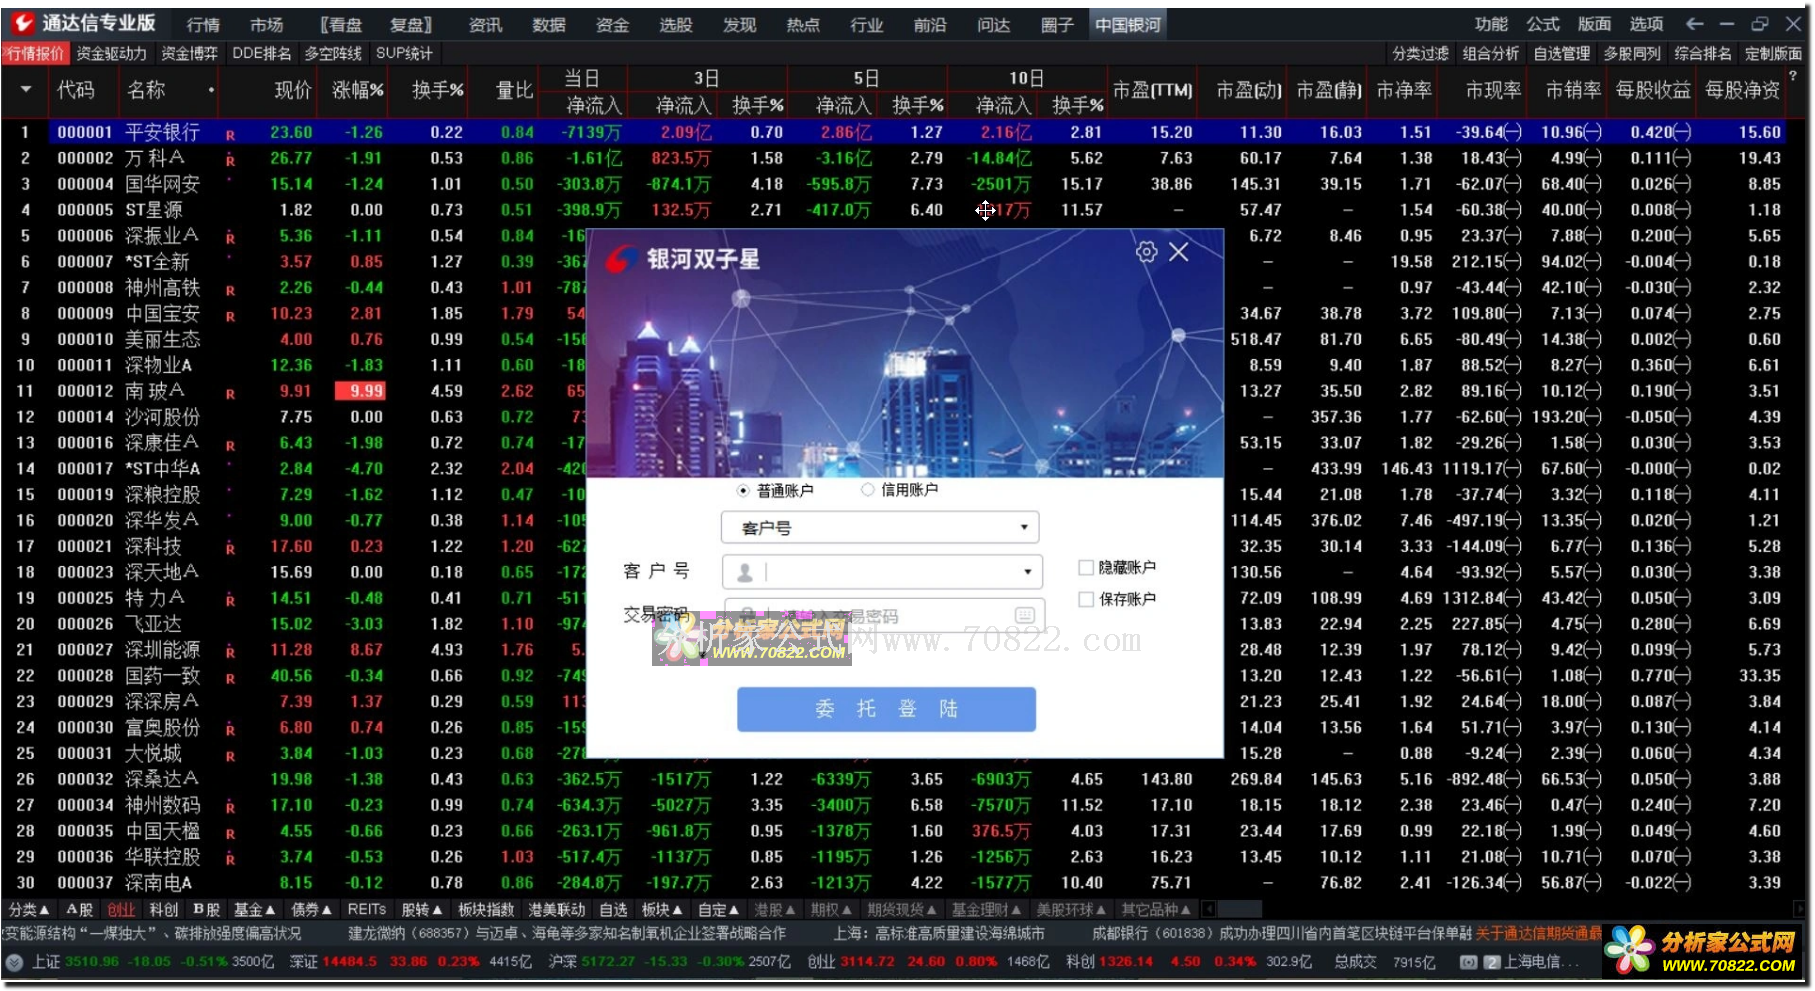This screenshot has width=1815, height=991.
Task: Click the 组合分析 button
Action: pos(1490,53)
